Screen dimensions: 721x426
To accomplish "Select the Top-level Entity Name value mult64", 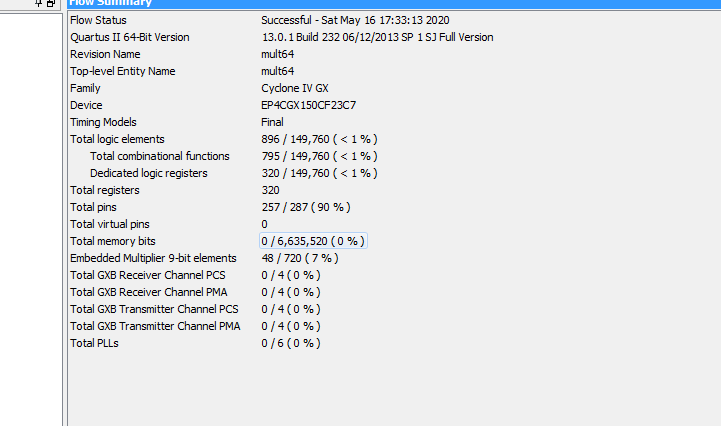I will pos(278,71).
